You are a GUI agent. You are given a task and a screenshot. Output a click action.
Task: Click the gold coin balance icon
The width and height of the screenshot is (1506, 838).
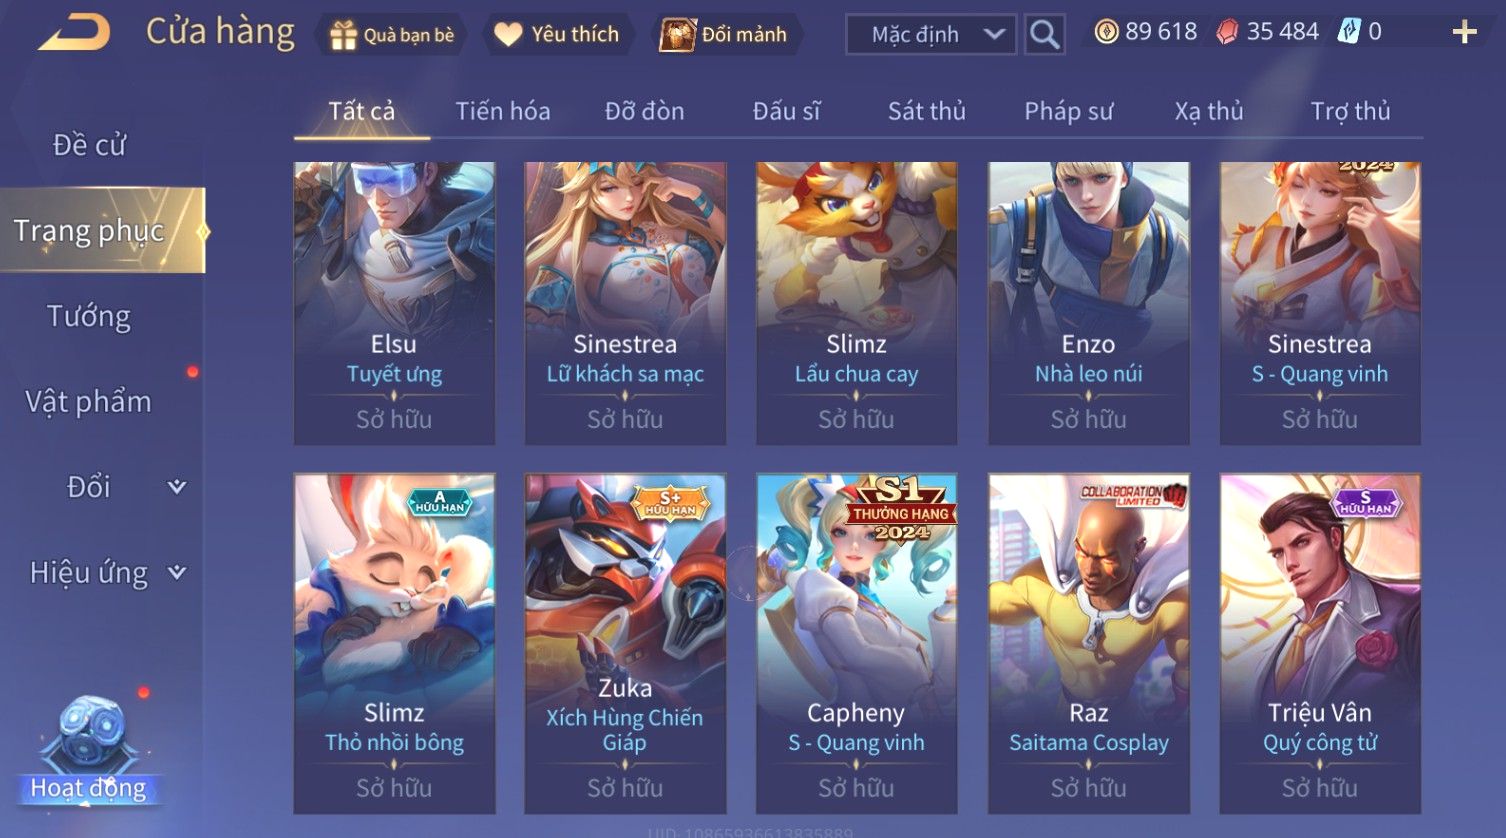[x=1106, y=32]
